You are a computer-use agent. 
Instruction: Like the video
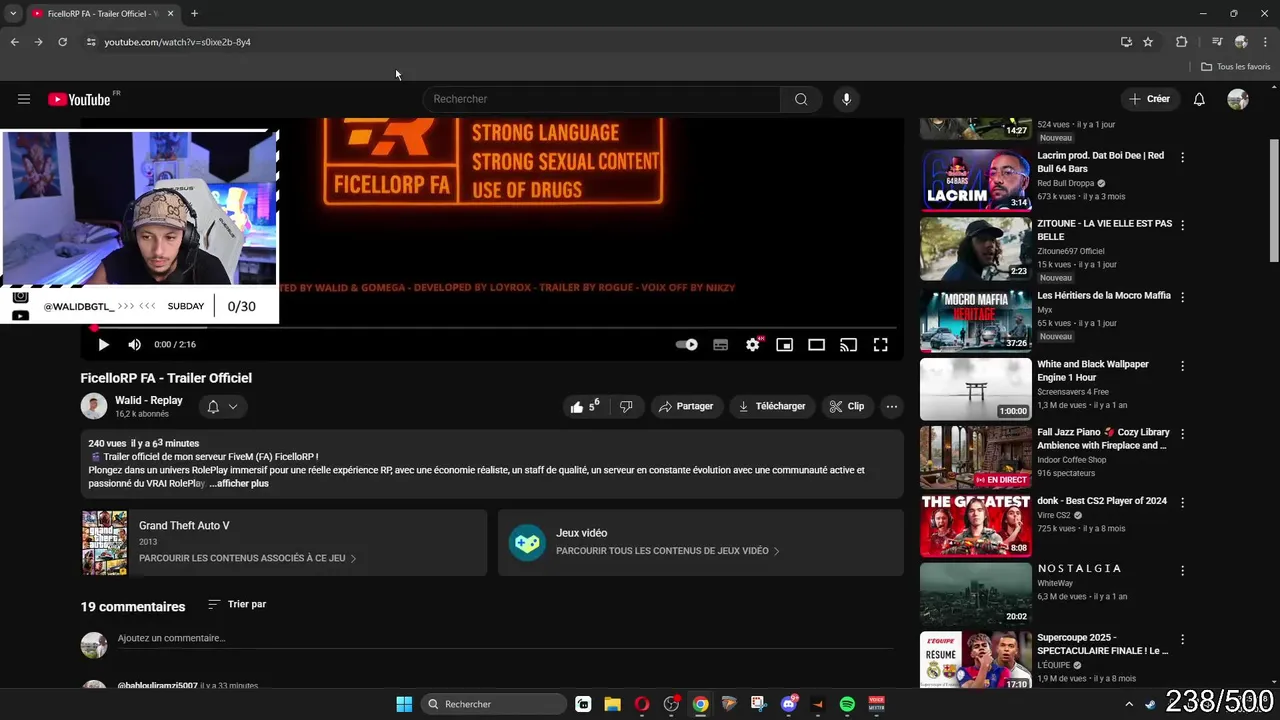[585, 406]
